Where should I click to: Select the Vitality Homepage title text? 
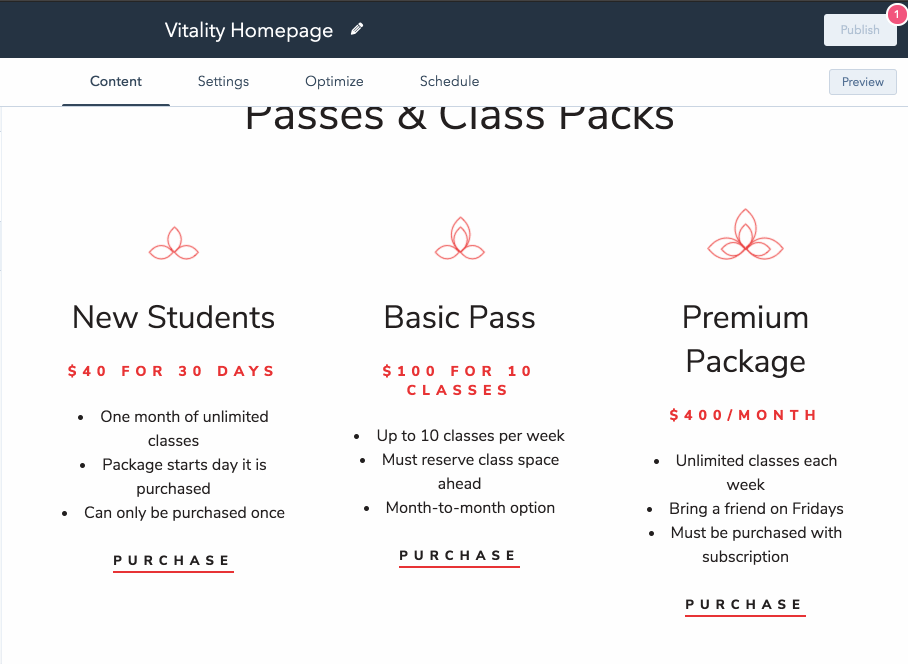249,30
